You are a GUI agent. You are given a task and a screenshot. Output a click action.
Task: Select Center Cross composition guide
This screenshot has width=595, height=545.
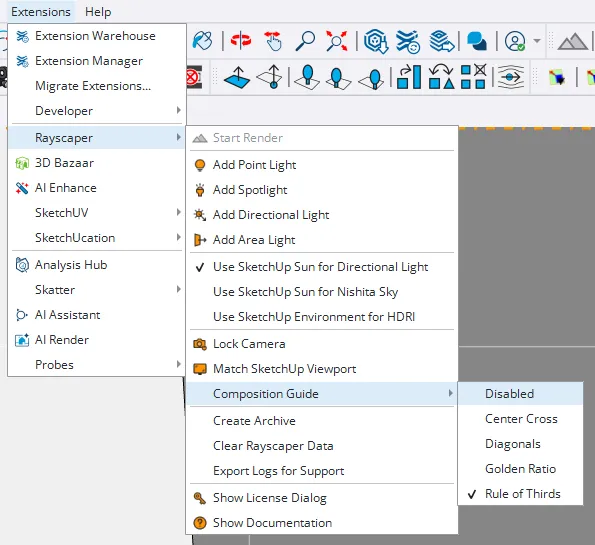[x=520, y=419]
